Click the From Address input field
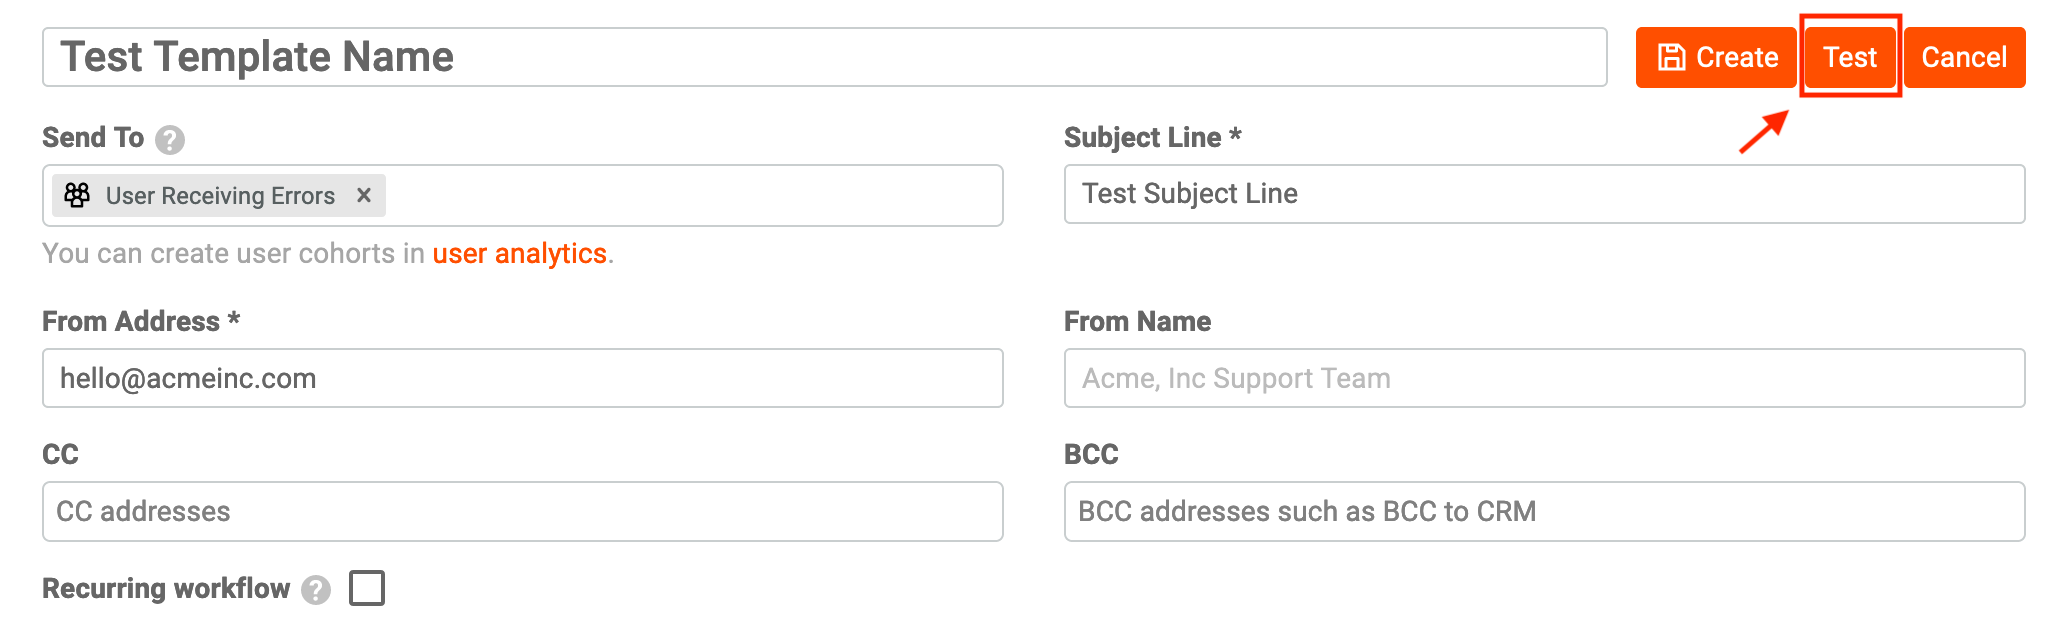The width and height of the screenshot is (2061, 628). [x=522, y=378]
